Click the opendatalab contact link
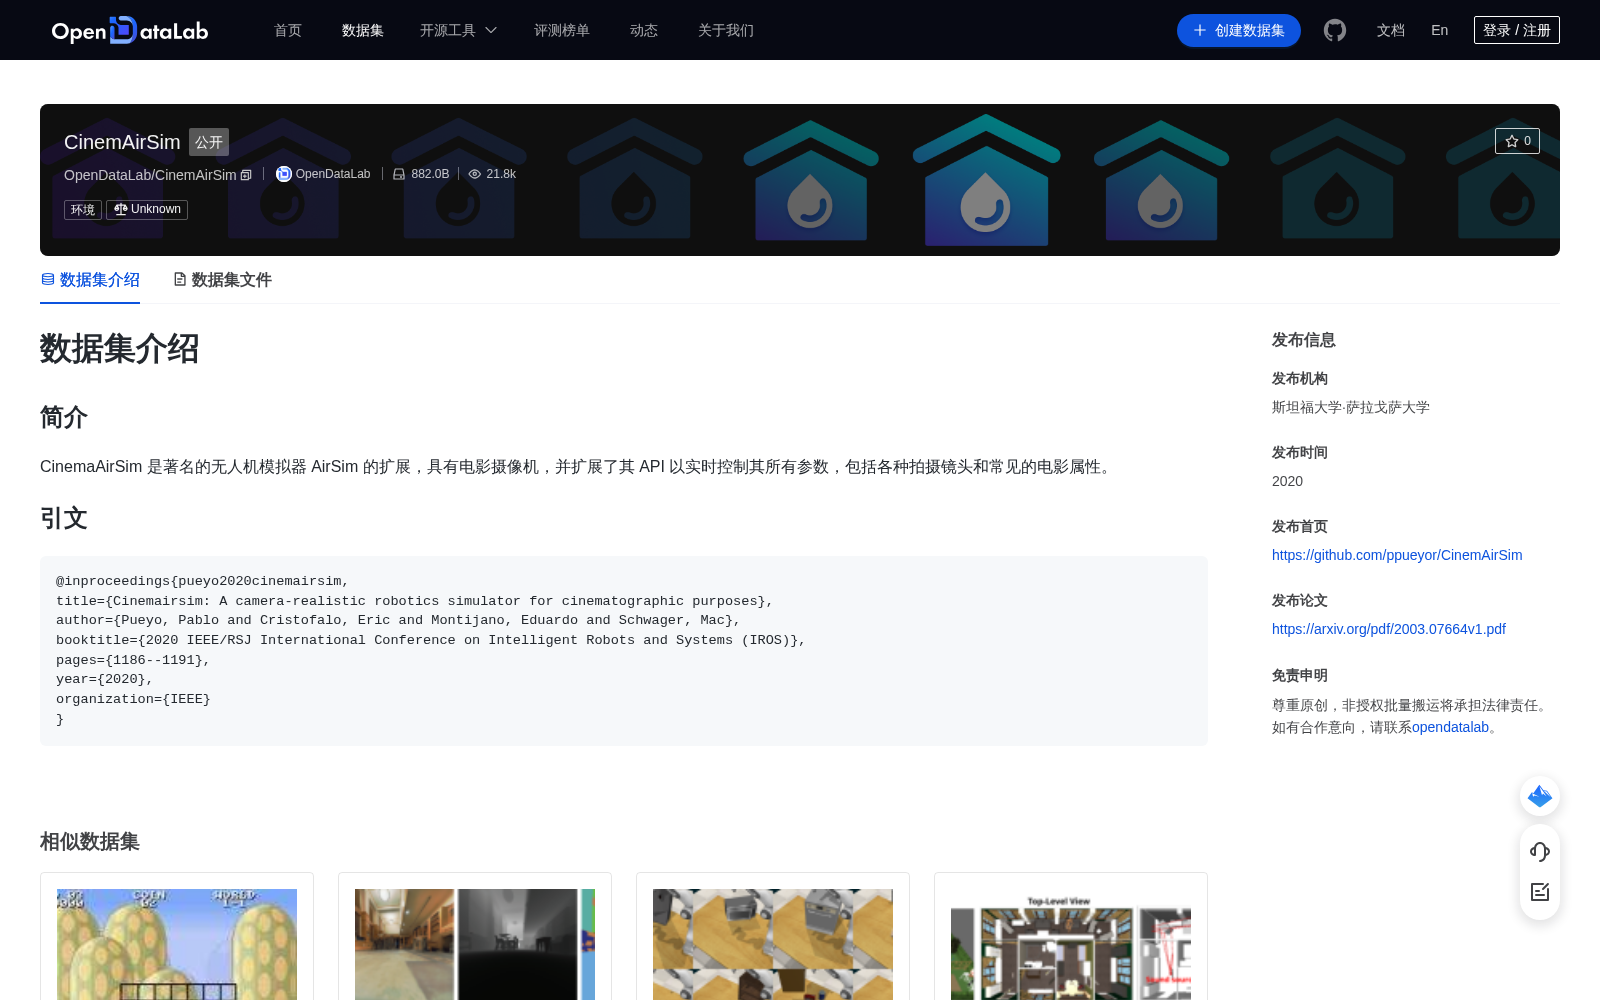The image size is (1600, 1000). (1450, 728)
